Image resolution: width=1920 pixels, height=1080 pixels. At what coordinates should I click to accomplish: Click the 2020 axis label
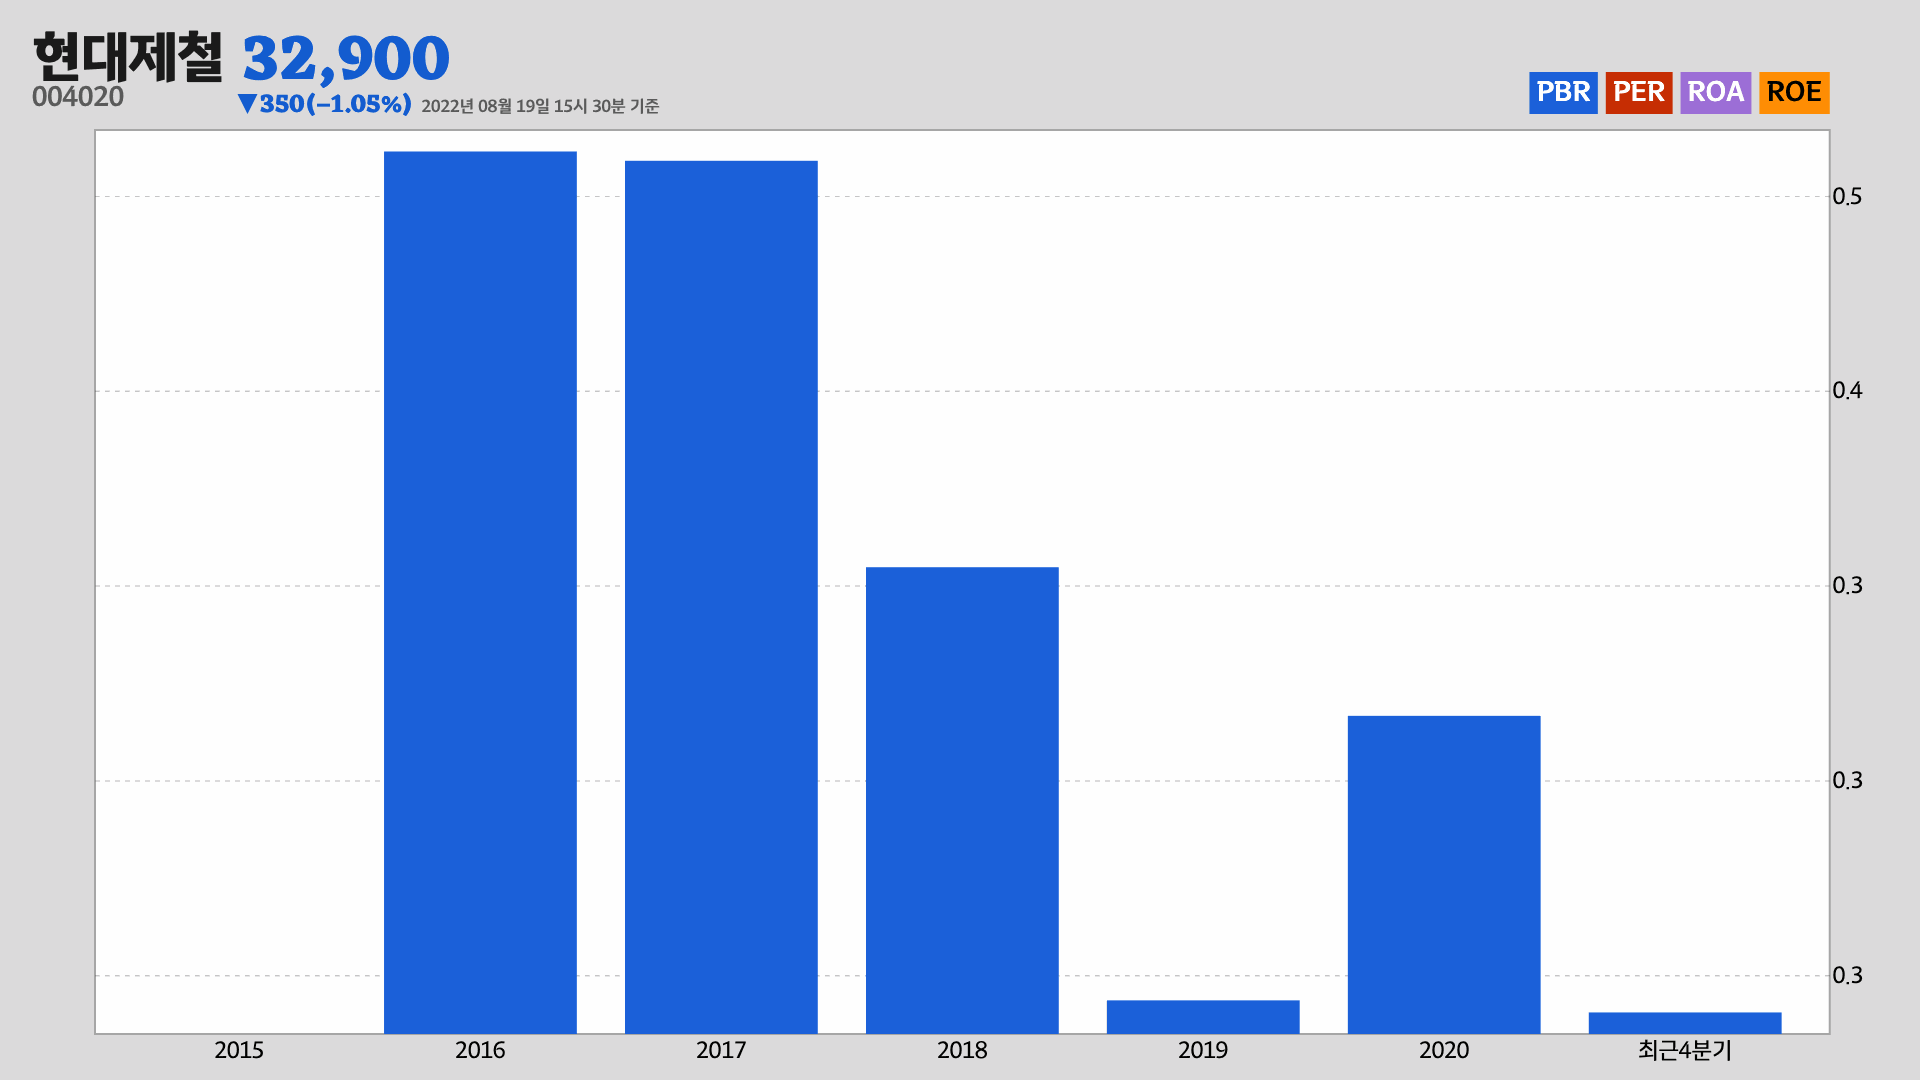[1444, 1050]
